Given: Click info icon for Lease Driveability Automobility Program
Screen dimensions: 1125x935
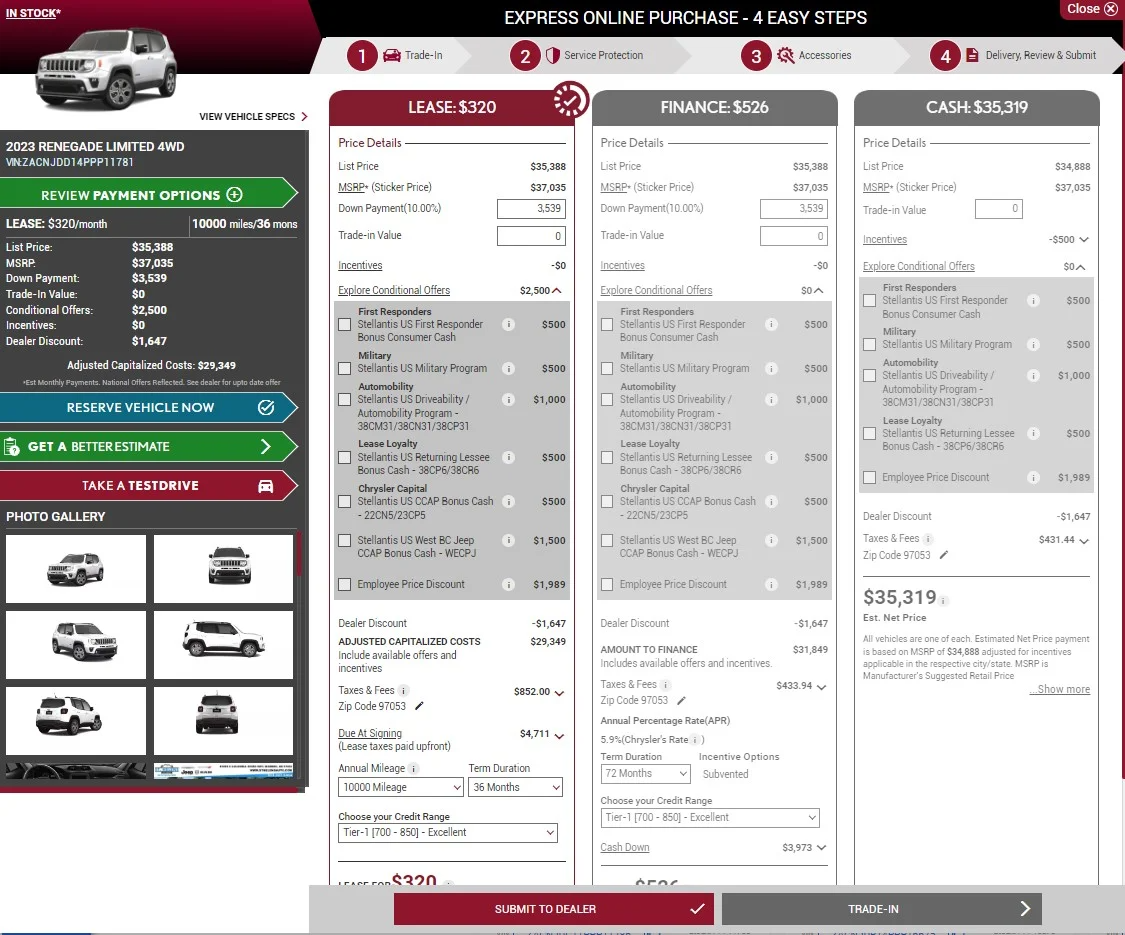Looking at the screenshot, I should pyautogui.click(x=508, y=400).
